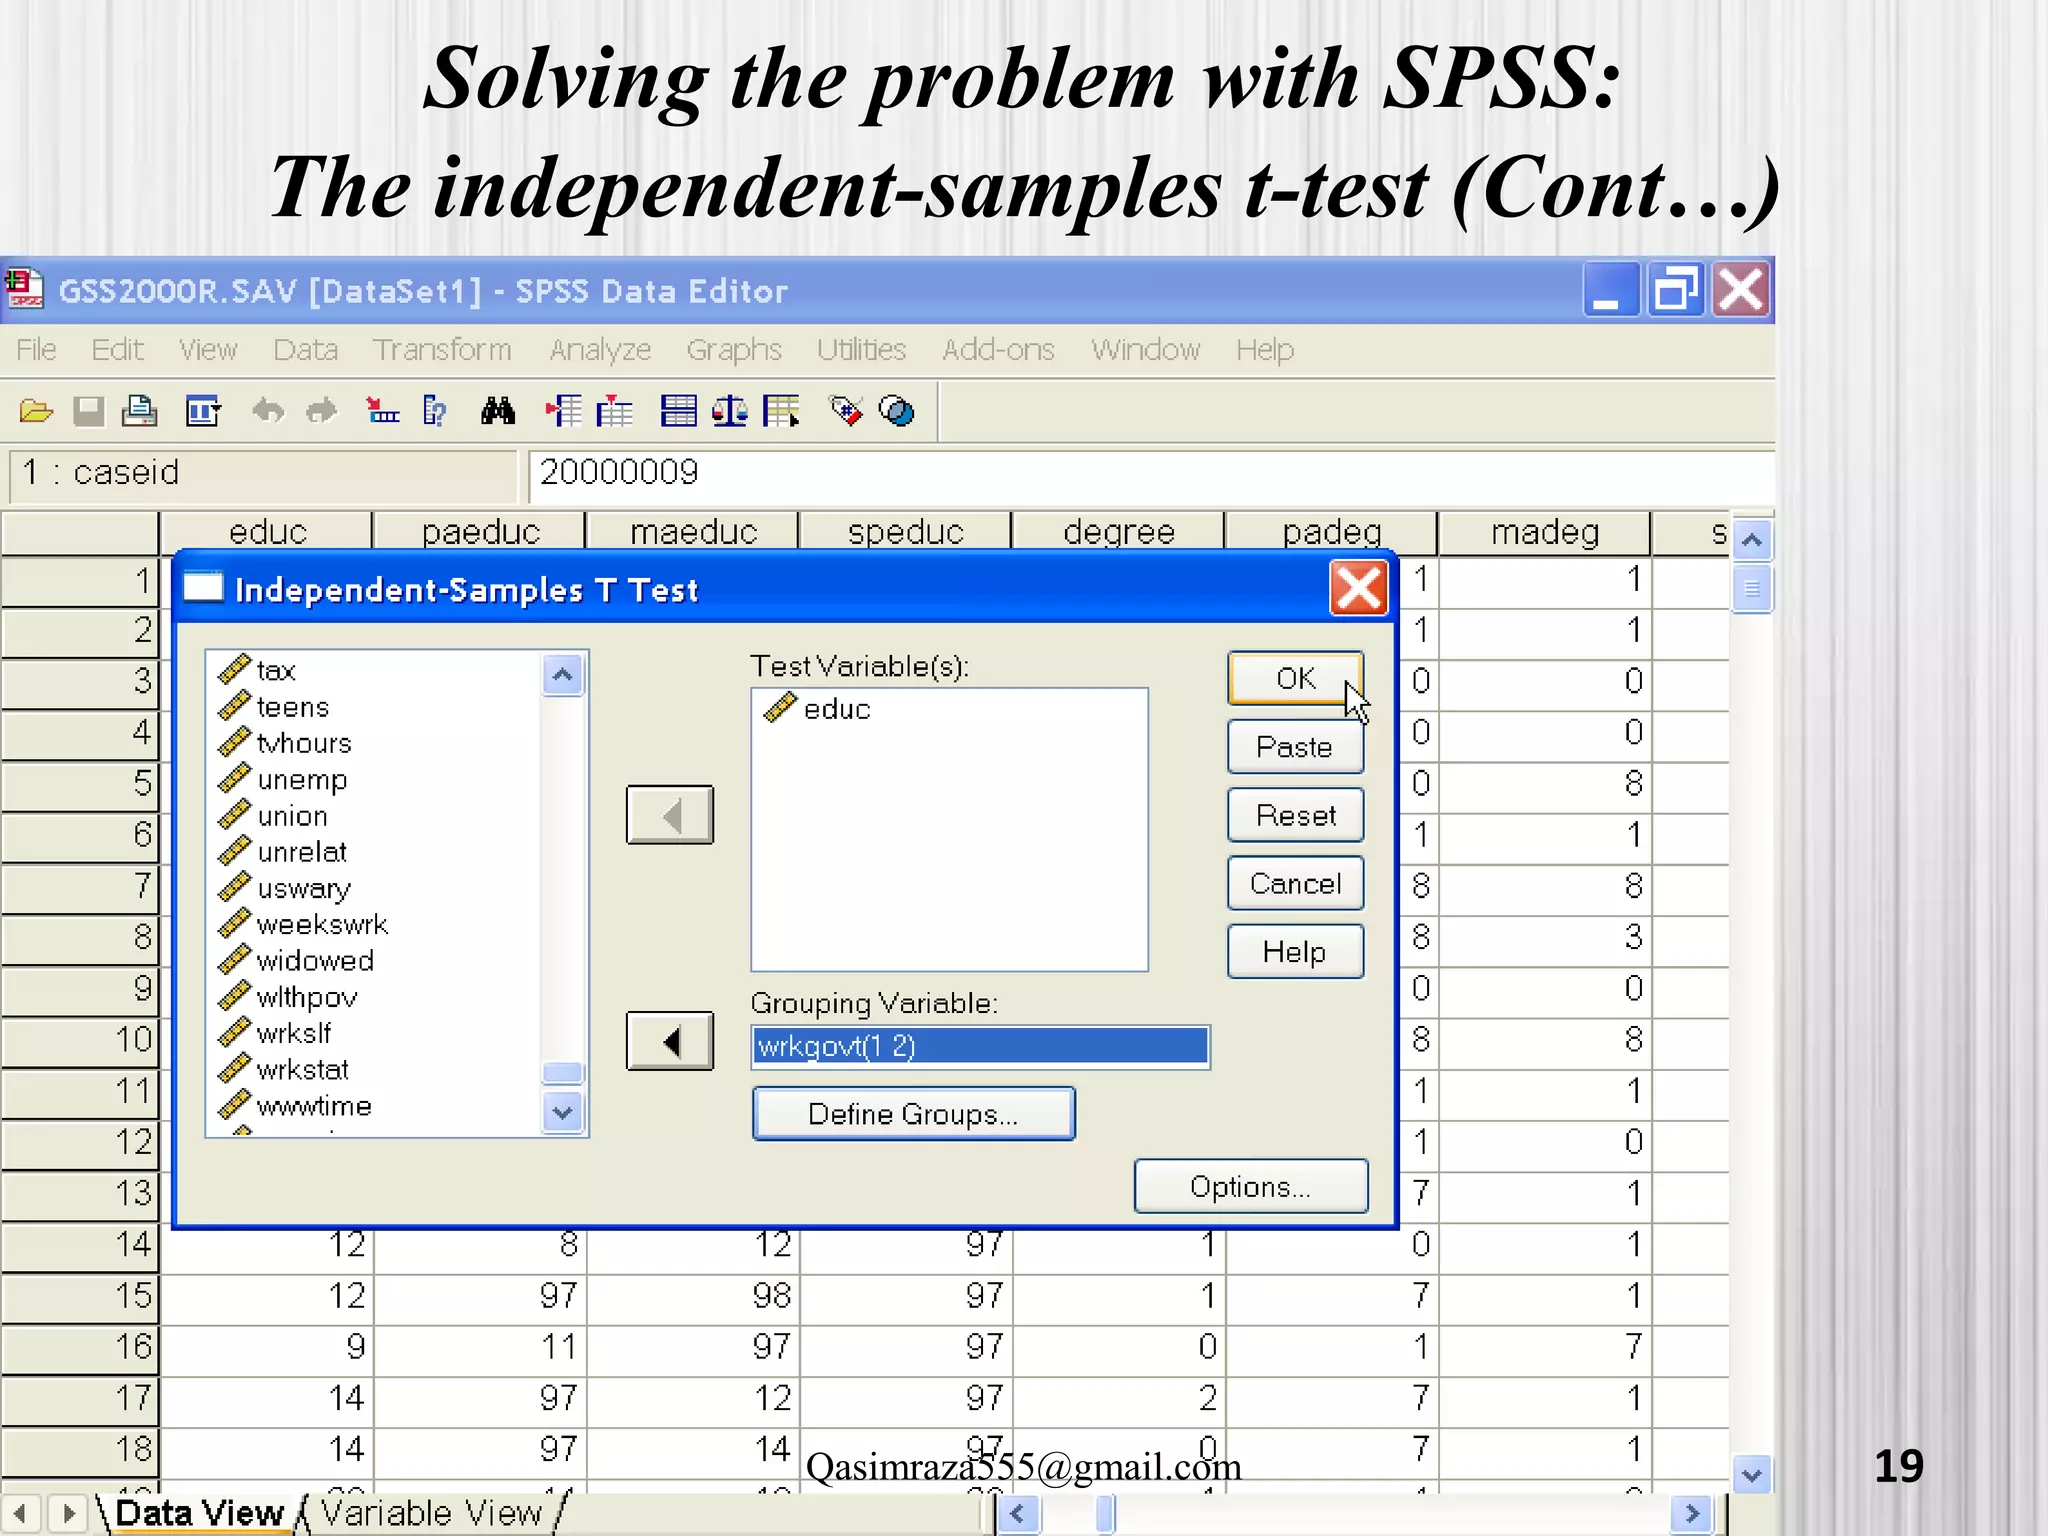This screenshot has height=1536, width=2048.
Task: Click the Open File folder icon
Action: tap(36, 411)
